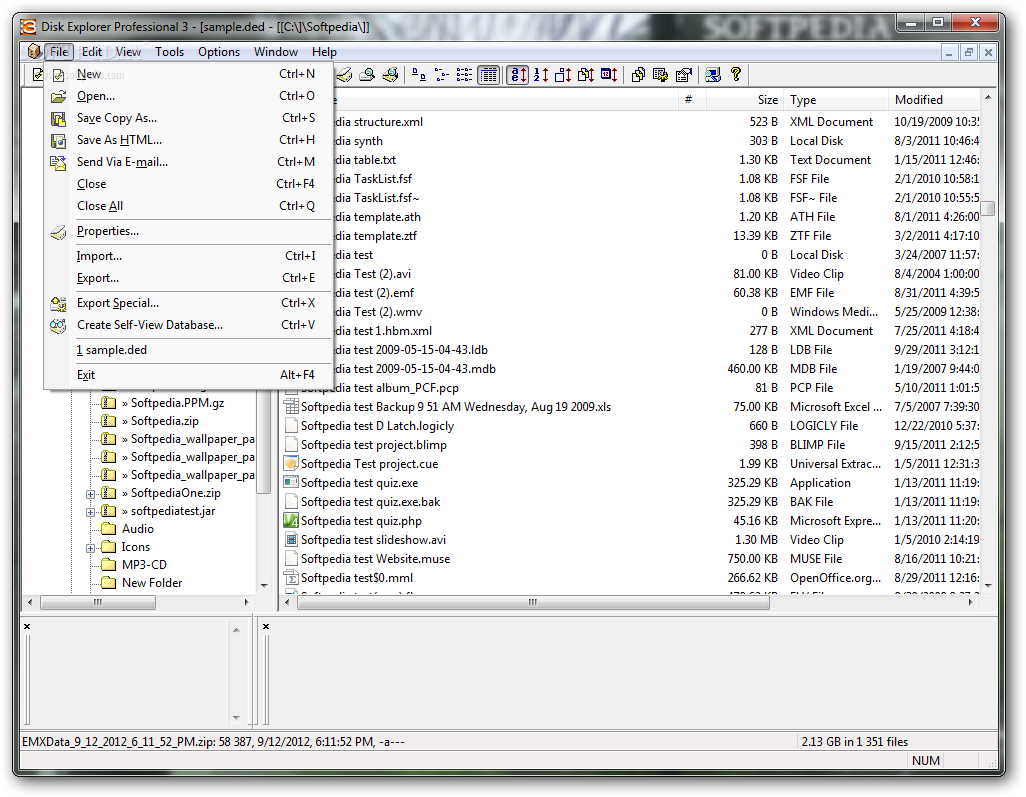Select Export Special... menu entry

point(188,304)
